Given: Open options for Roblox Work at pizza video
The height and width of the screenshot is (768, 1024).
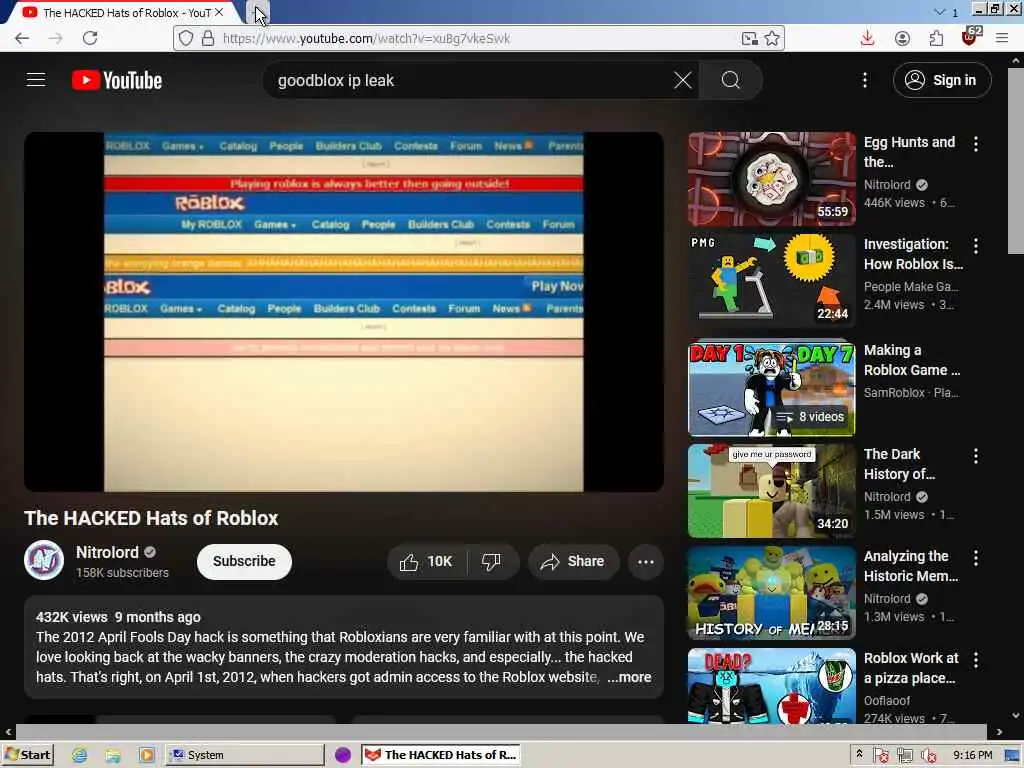Looking at the screenshot, I should click(976, 660).
